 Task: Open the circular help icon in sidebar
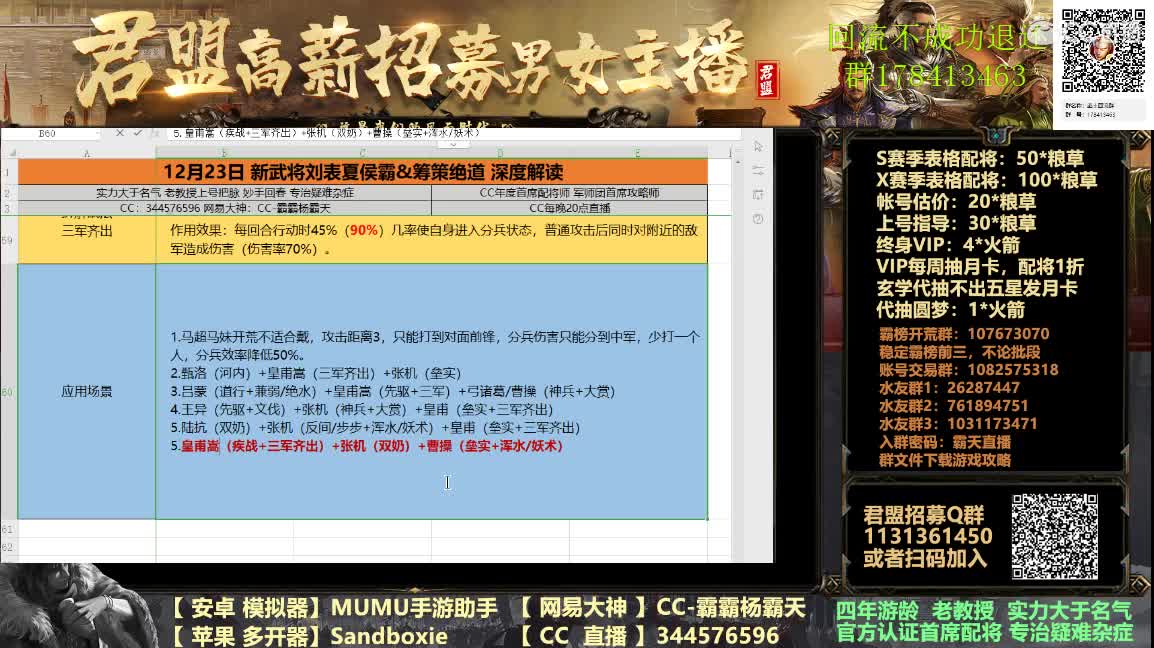pos(758,219)
